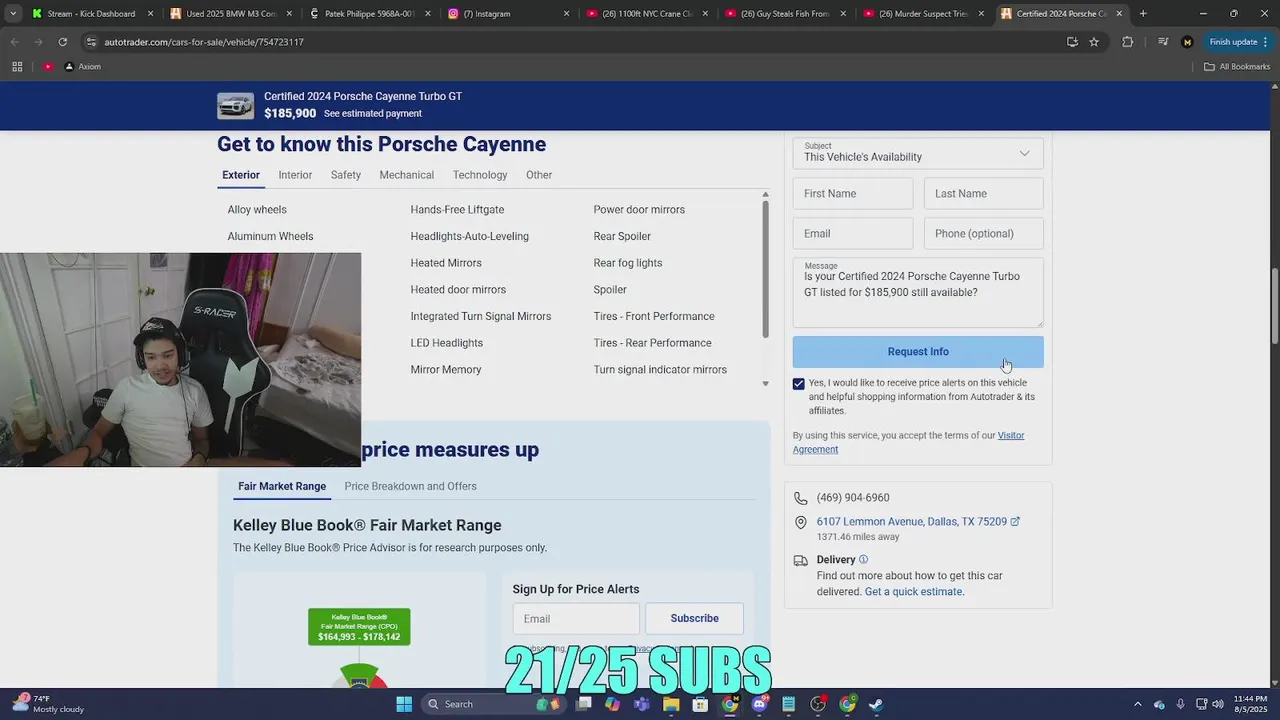1280x720 pixels.
Task: Open the Windows Start menu
Action: (404, 704)
